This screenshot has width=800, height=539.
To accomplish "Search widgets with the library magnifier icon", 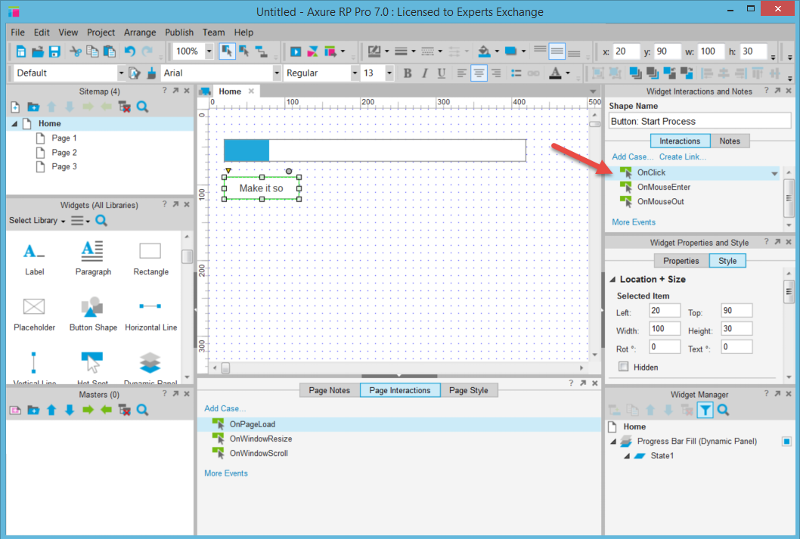I will tap(101, 220).
